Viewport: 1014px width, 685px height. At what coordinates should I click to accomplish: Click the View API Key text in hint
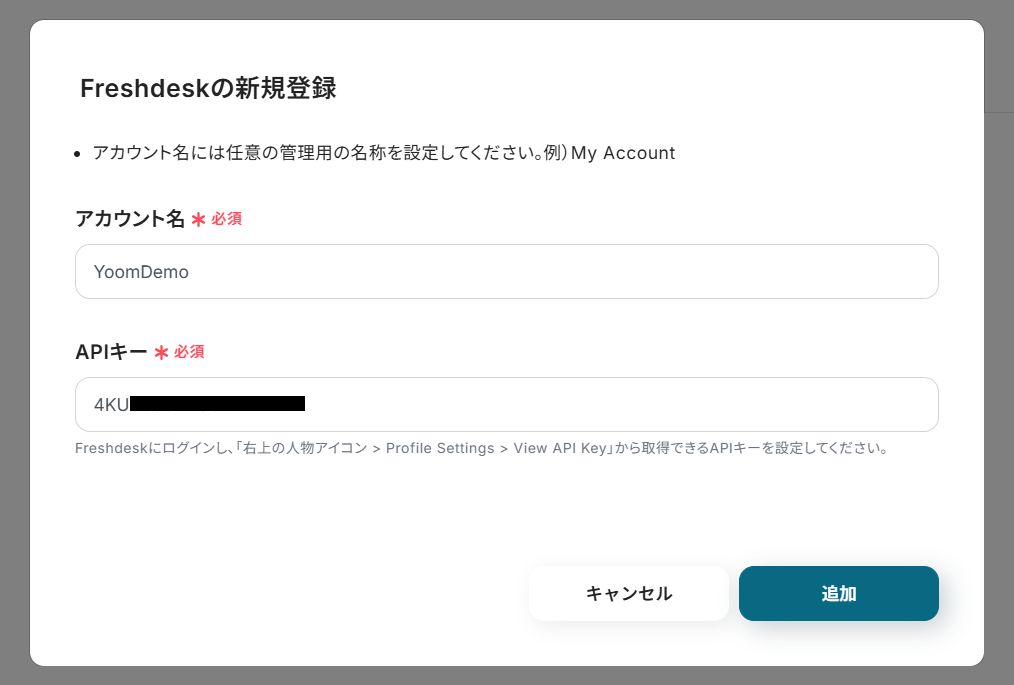pos(561,448)
